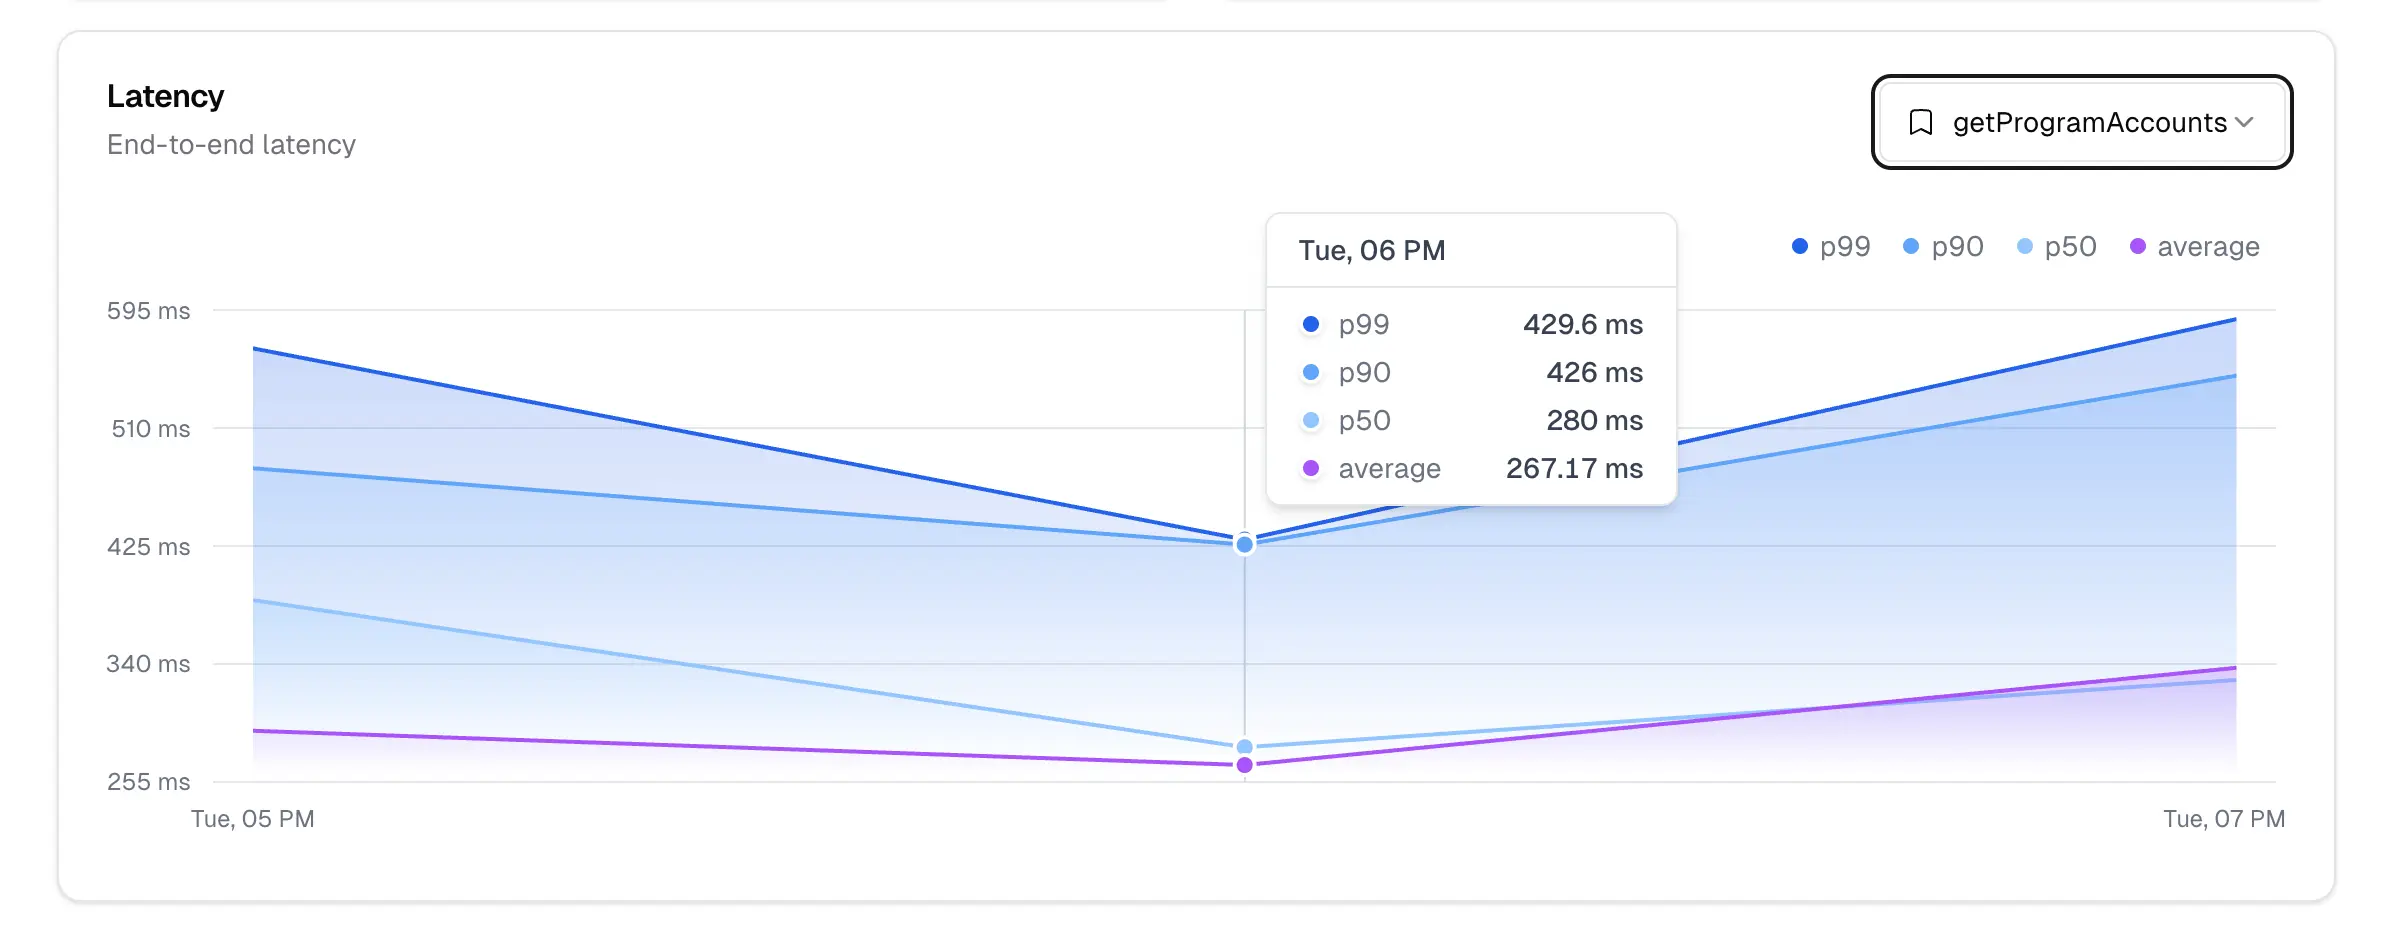Expand the method selector chevron arrow

coord(2244,122)
